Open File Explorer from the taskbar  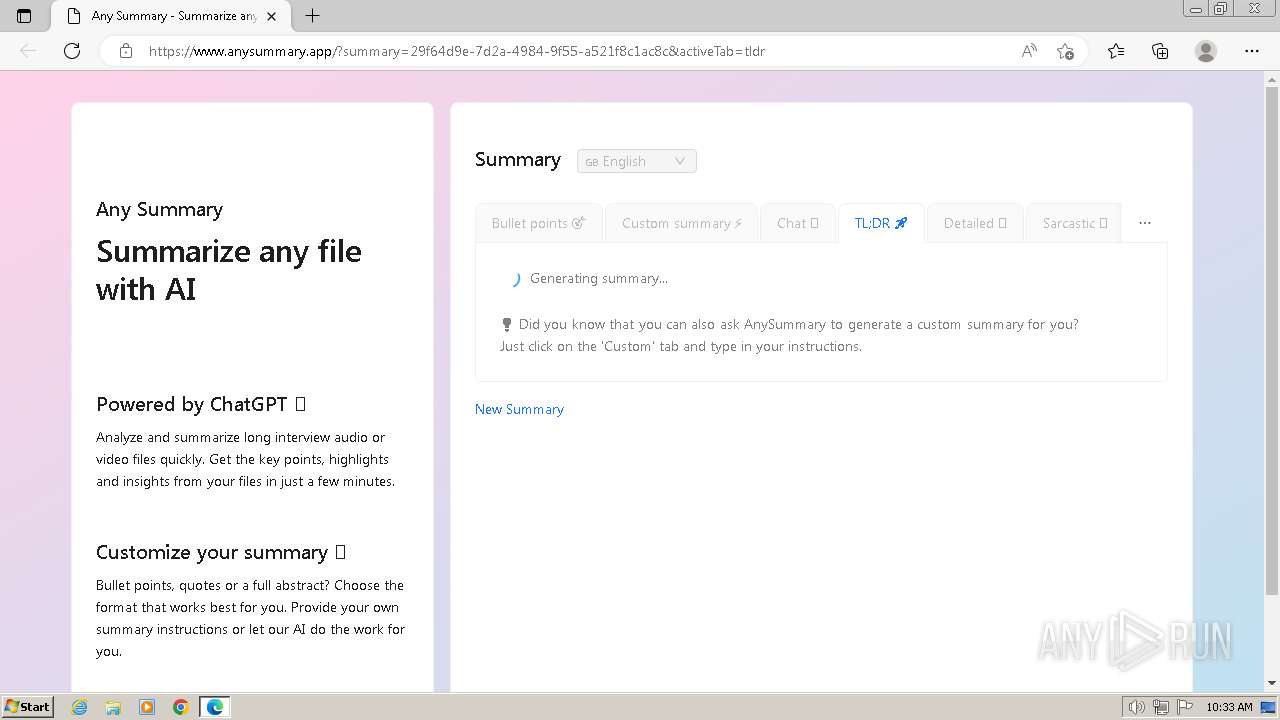[x=113, y=707]
